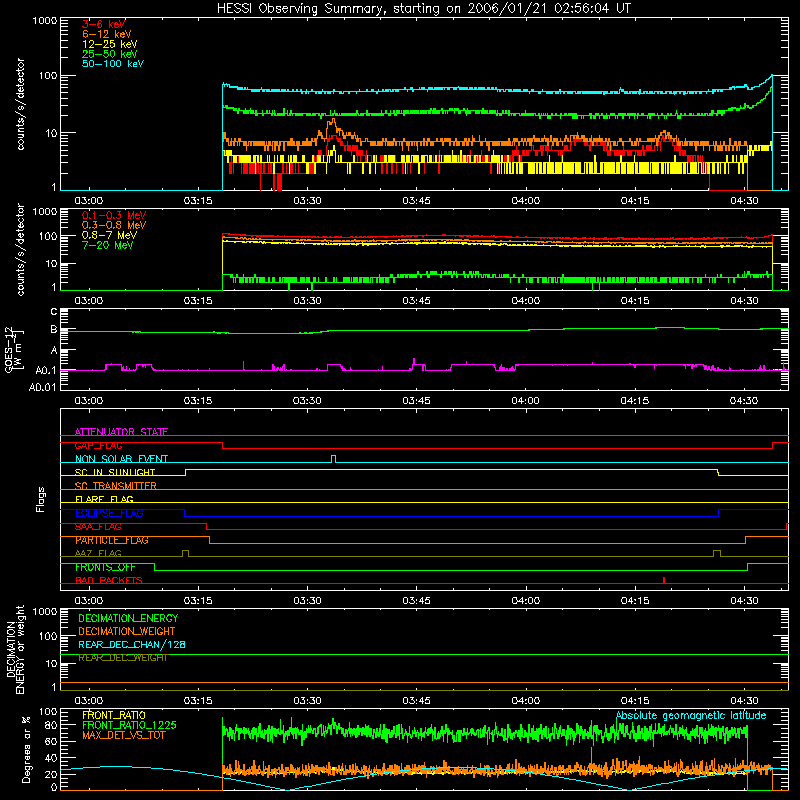Image resolution: width=800 pixels, height=800 pixels.
Task: Select the GAP_FLAG label
Action: (98, 445)
